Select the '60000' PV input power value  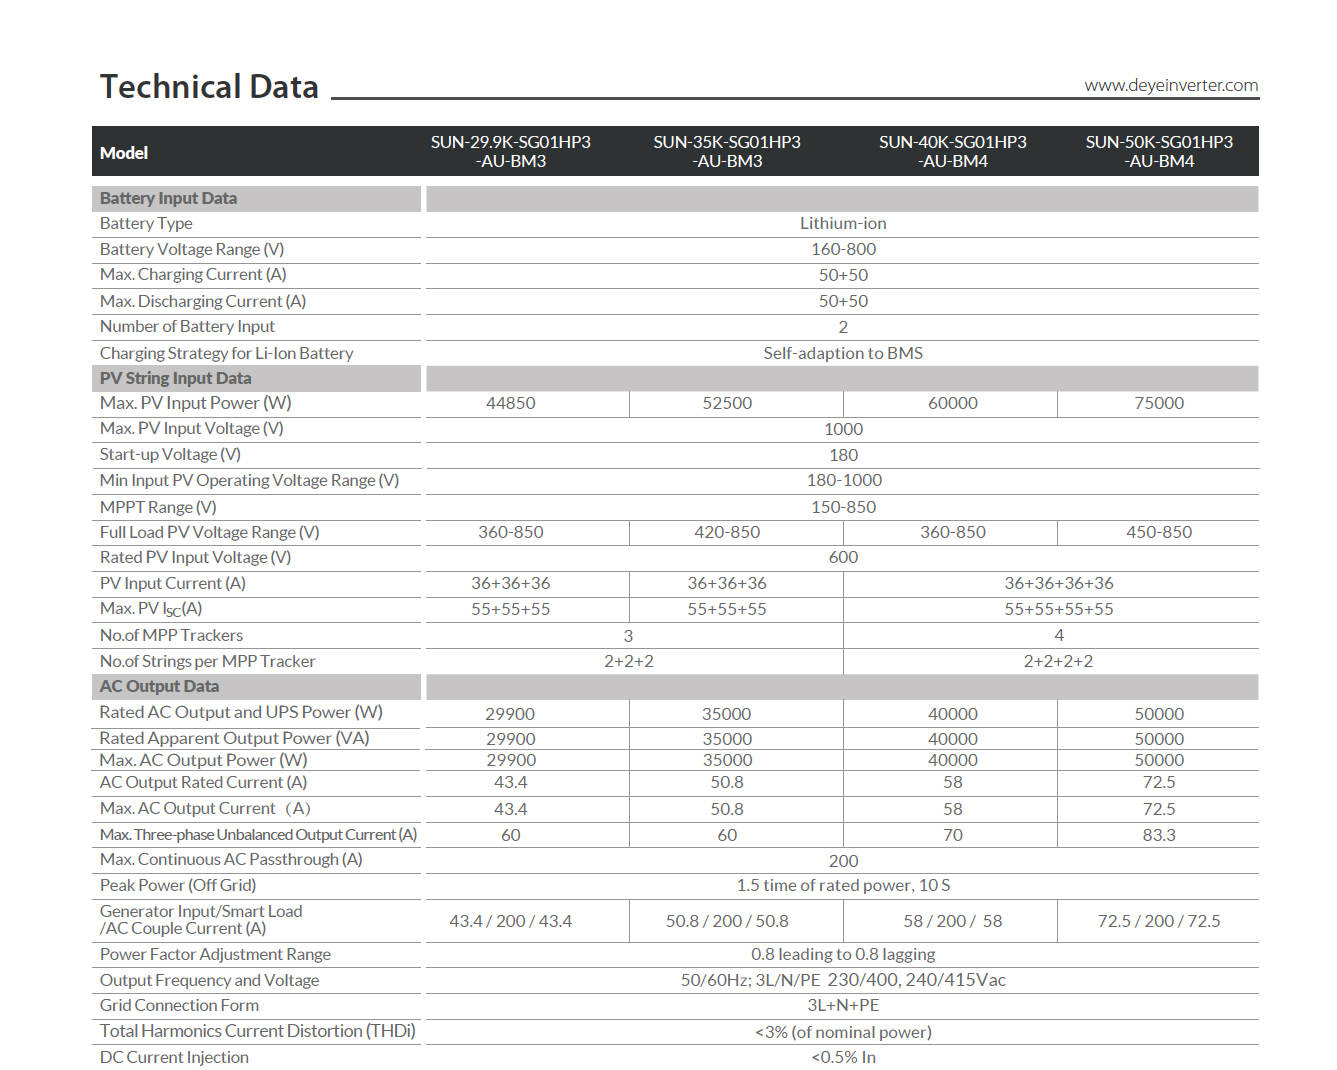click(x=953, y=403)
